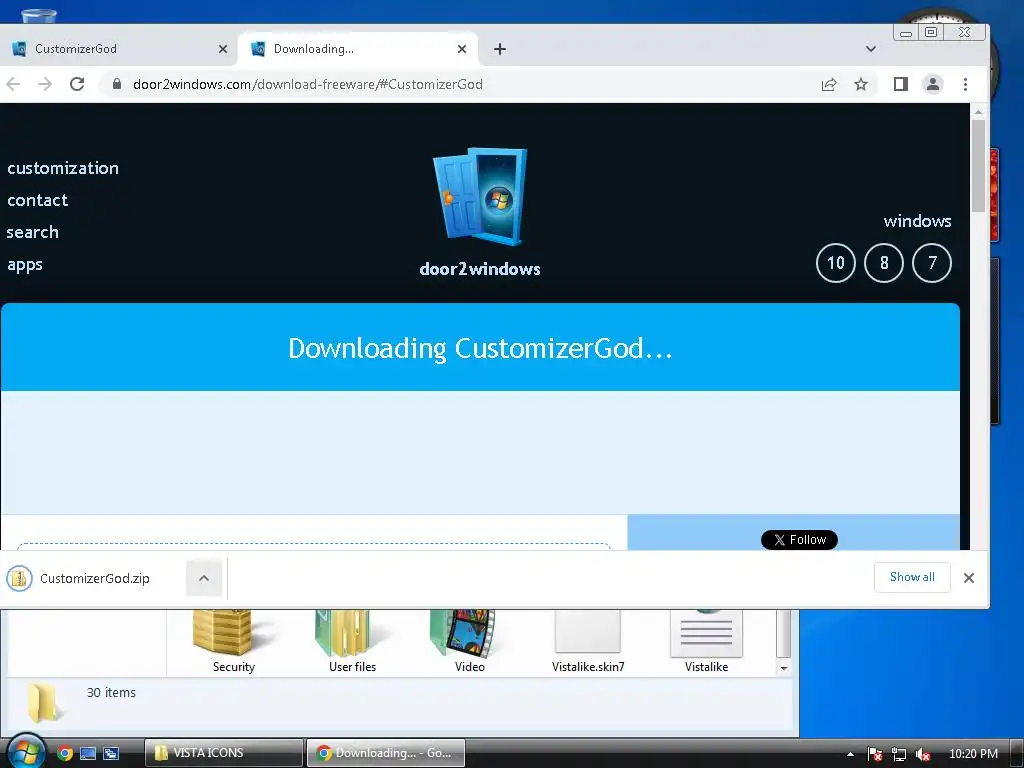
Task: Click the webpage vertical scrollbar thumb
Action: click(x=978, y=166)
